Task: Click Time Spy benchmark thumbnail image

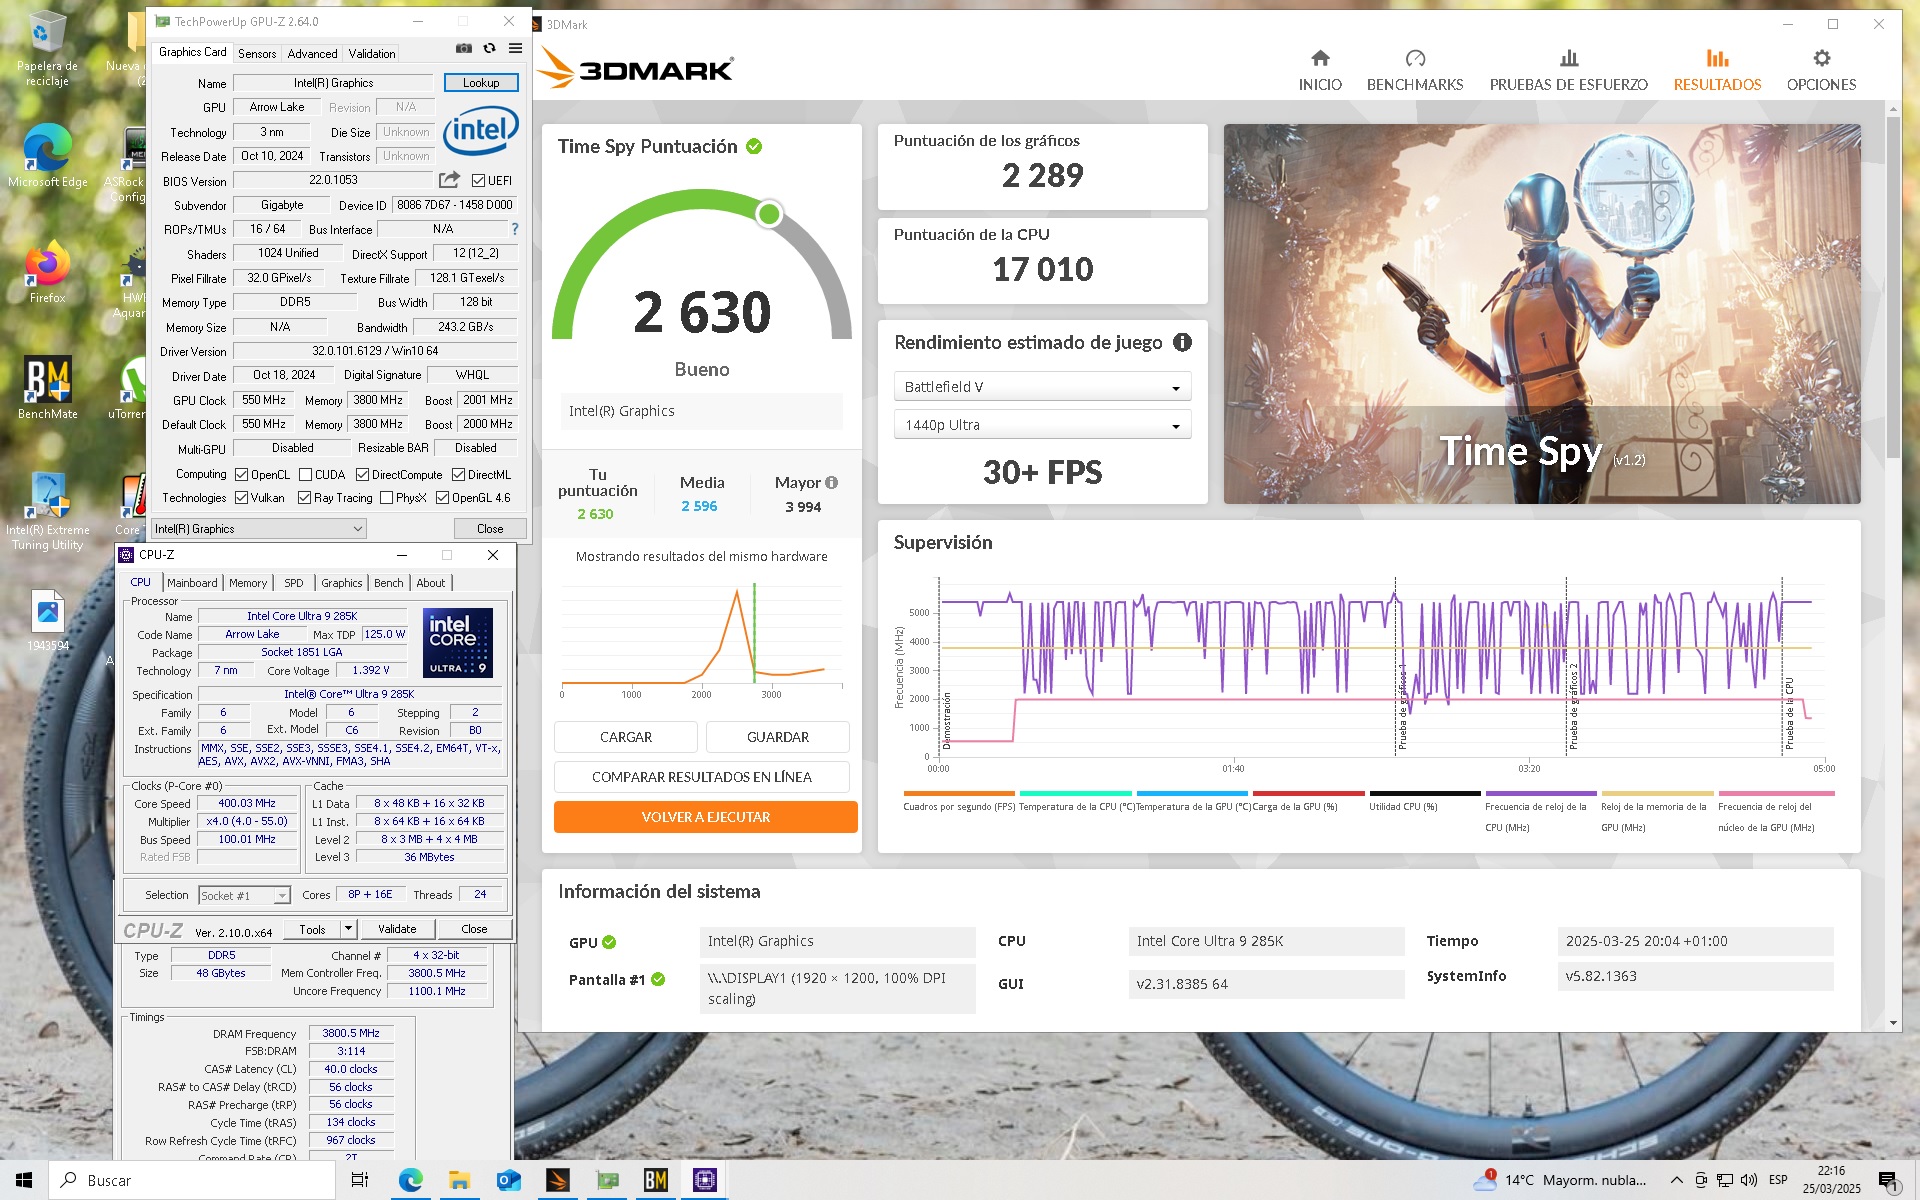Action: coord(1542,314)
